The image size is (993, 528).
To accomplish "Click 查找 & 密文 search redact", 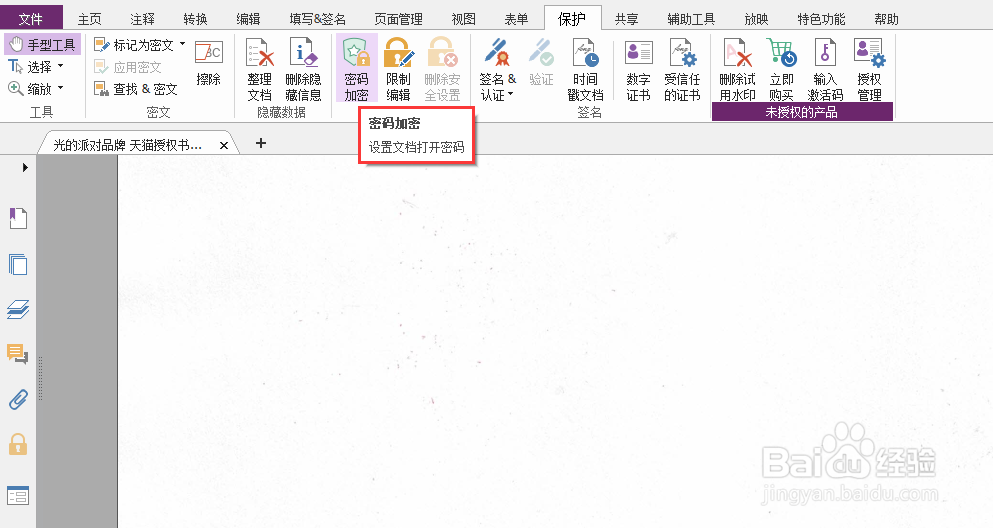I will click(x=136, y=89).
